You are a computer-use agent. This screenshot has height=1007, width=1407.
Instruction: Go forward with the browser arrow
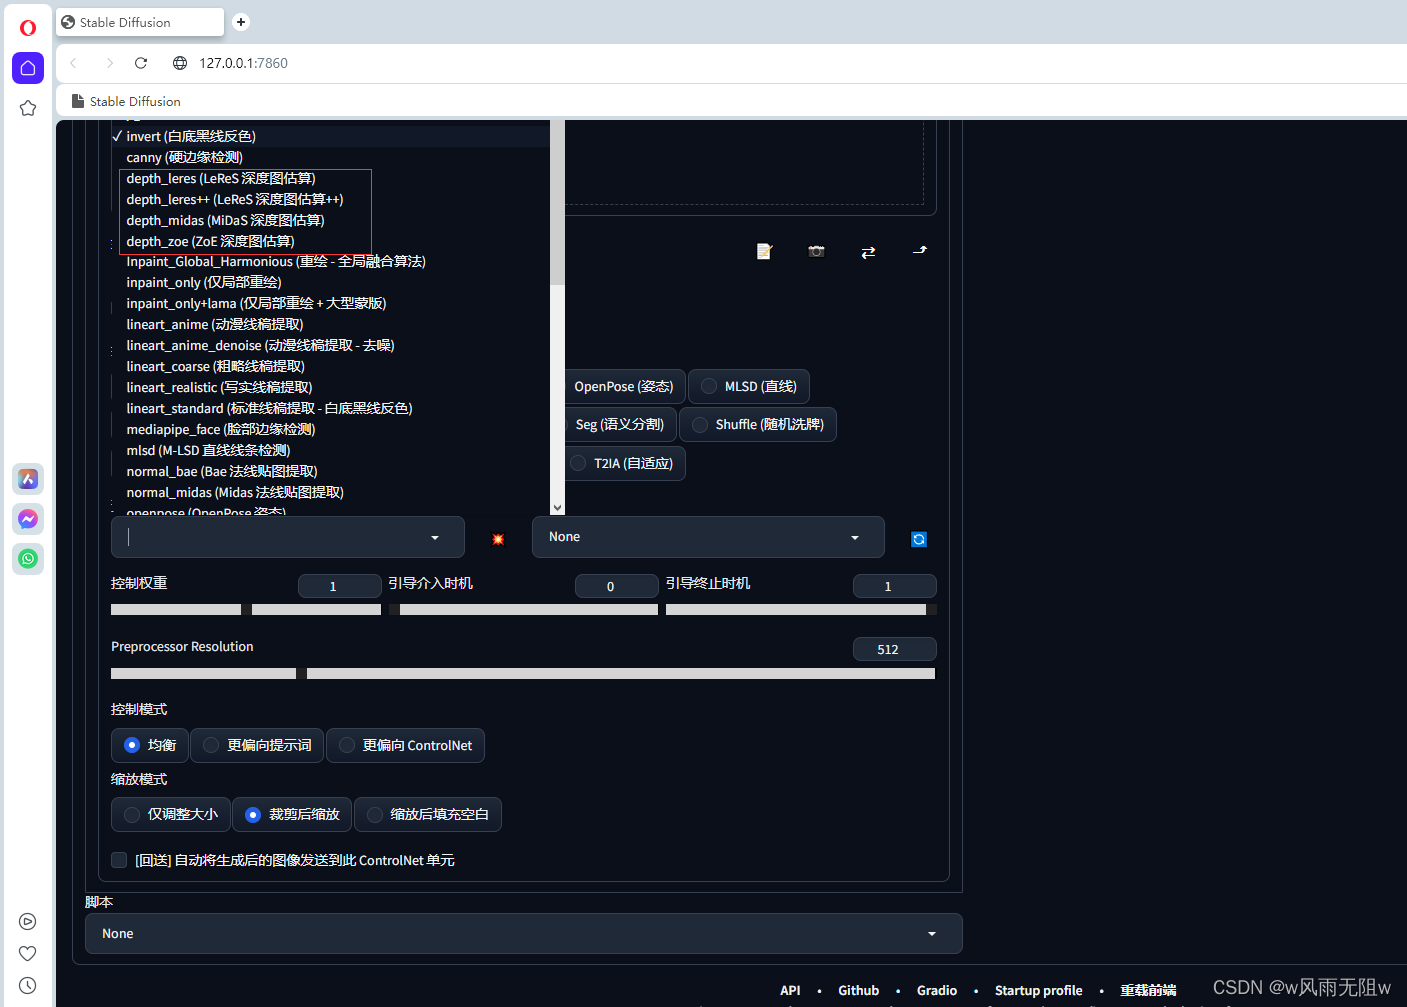(109, 63)
